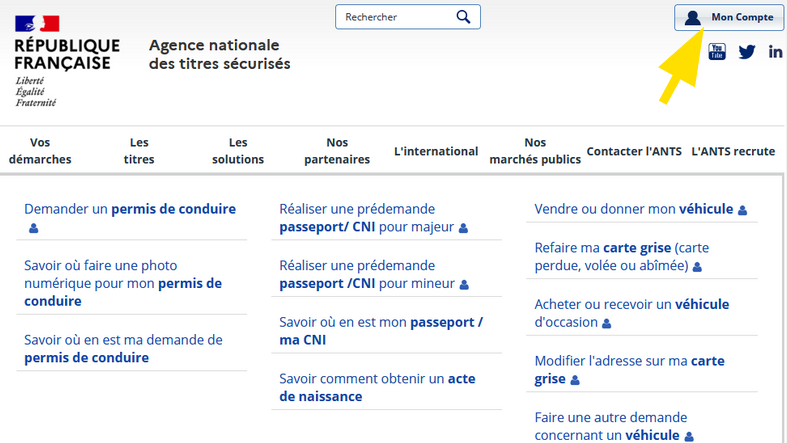
Task: Click Refaire ma carte grise link
Action: click(x=622, y=256)
